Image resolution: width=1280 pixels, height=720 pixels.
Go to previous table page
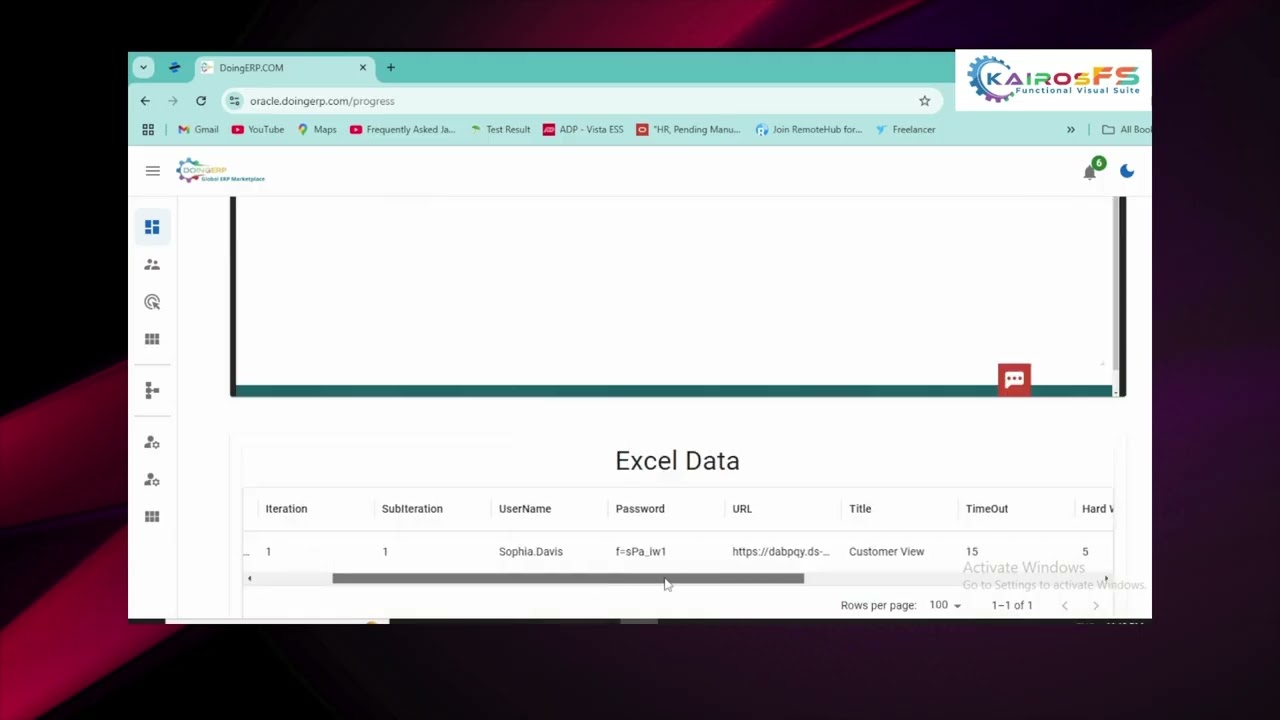pyautogui.click(x=1064, y=605)
